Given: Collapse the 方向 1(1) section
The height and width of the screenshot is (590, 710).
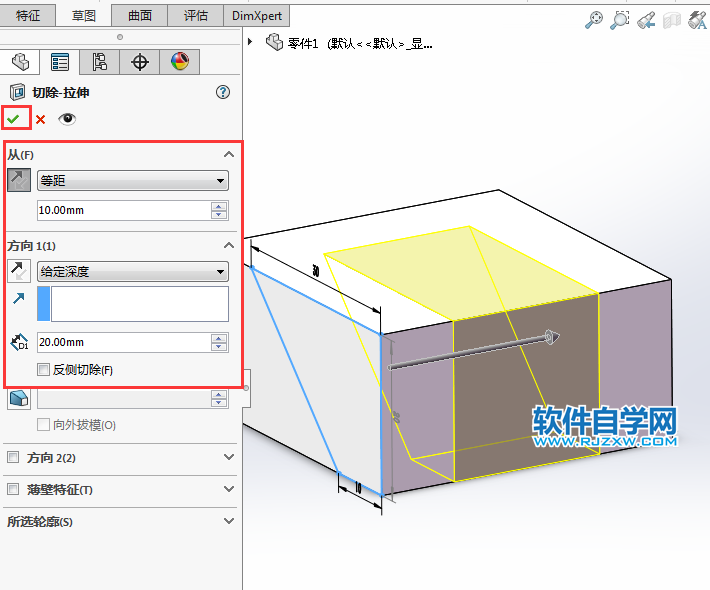Looking at the screenshot, I should (229, 245).
